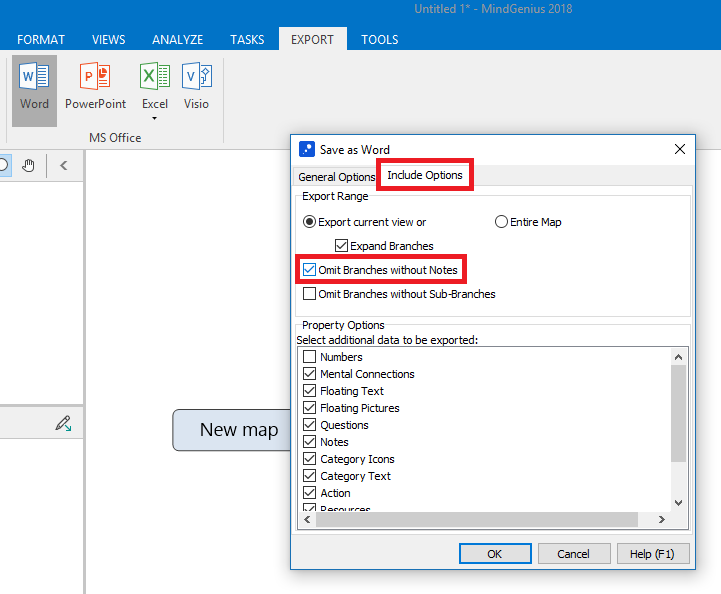Collapse the left panel with the chevron
The height and width of the screenshot is (594, 721).
coord(64,166)
